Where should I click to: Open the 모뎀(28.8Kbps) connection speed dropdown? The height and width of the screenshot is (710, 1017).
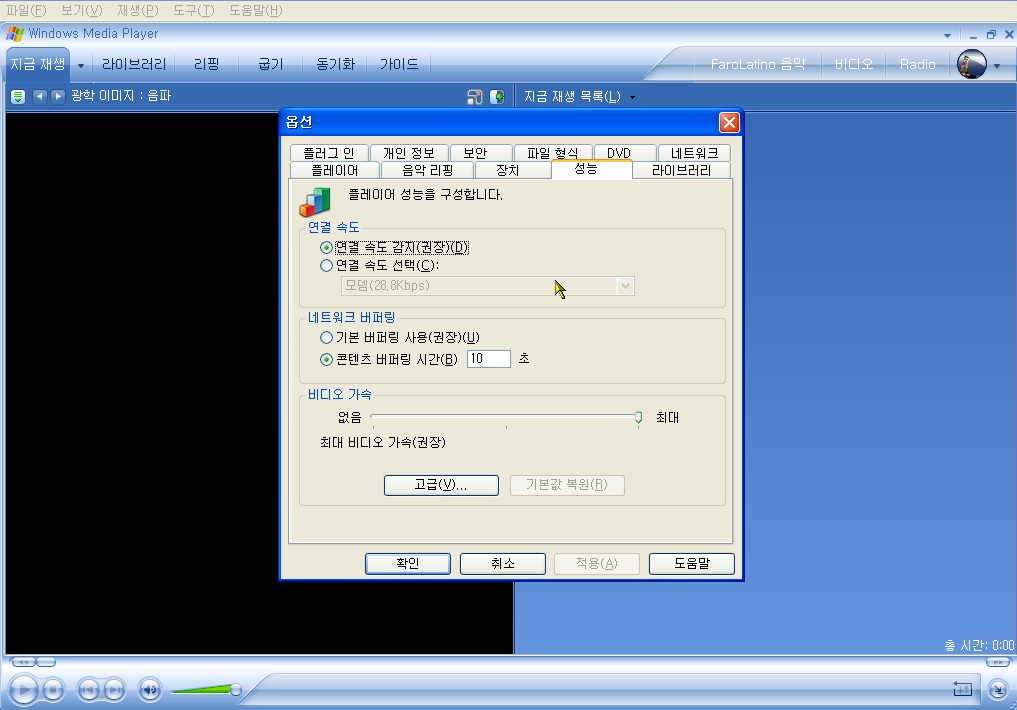click(x=488, y=286)
